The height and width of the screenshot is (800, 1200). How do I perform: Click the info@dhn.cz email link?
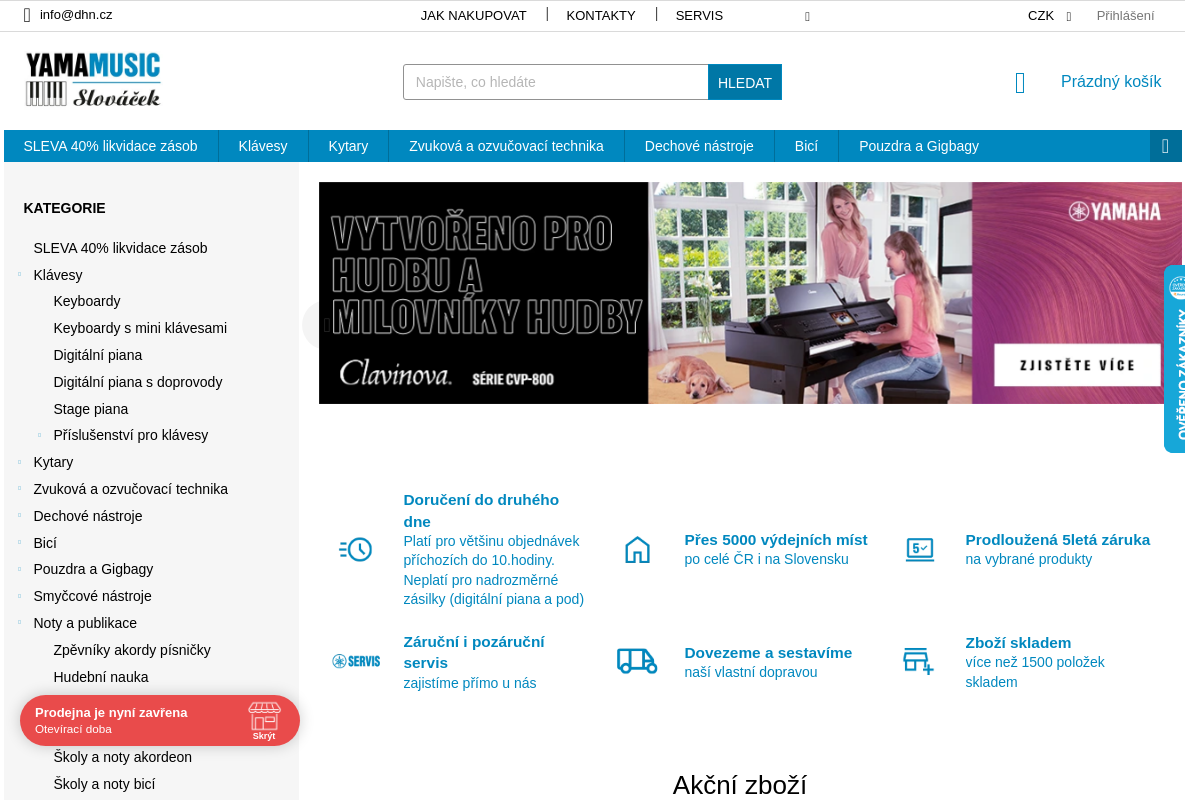[76, 15]
